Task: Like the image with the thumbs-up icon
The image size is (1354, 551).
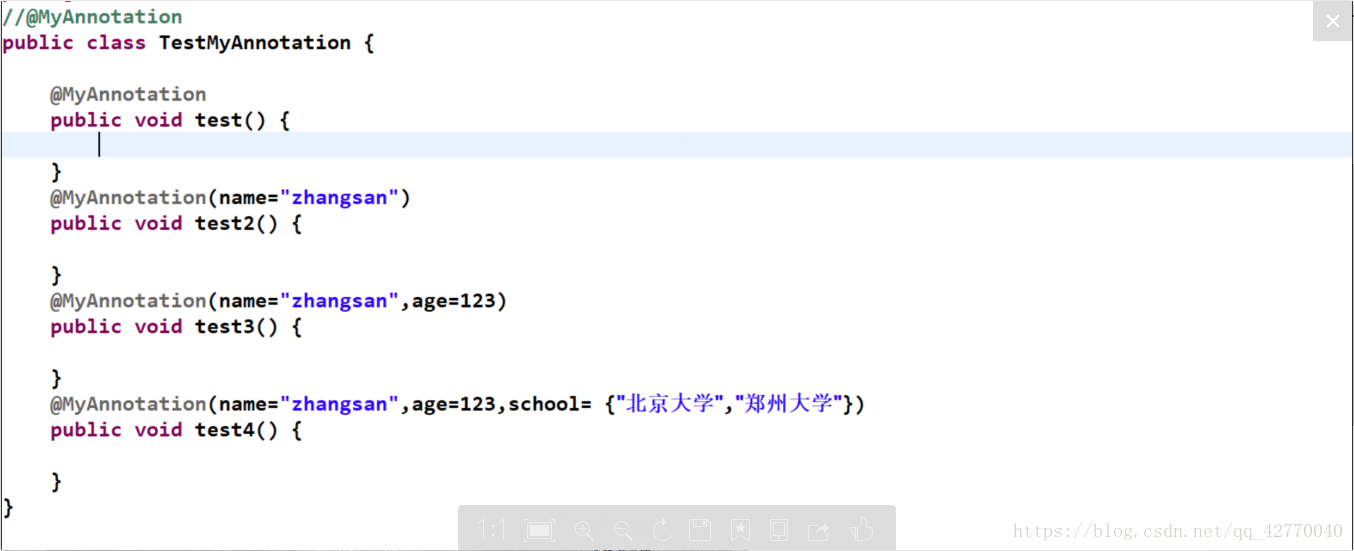Action: [861, 530]
